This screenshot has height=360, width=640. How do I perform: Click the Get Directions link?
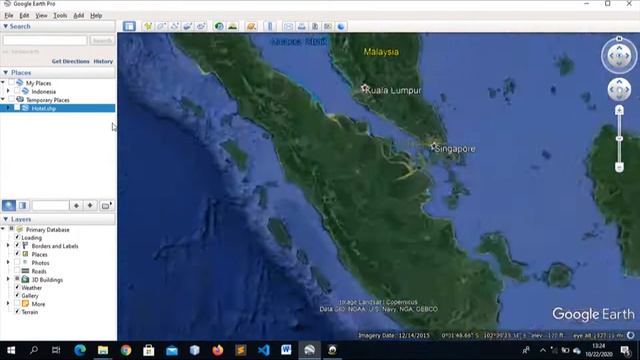click(71, 61)
